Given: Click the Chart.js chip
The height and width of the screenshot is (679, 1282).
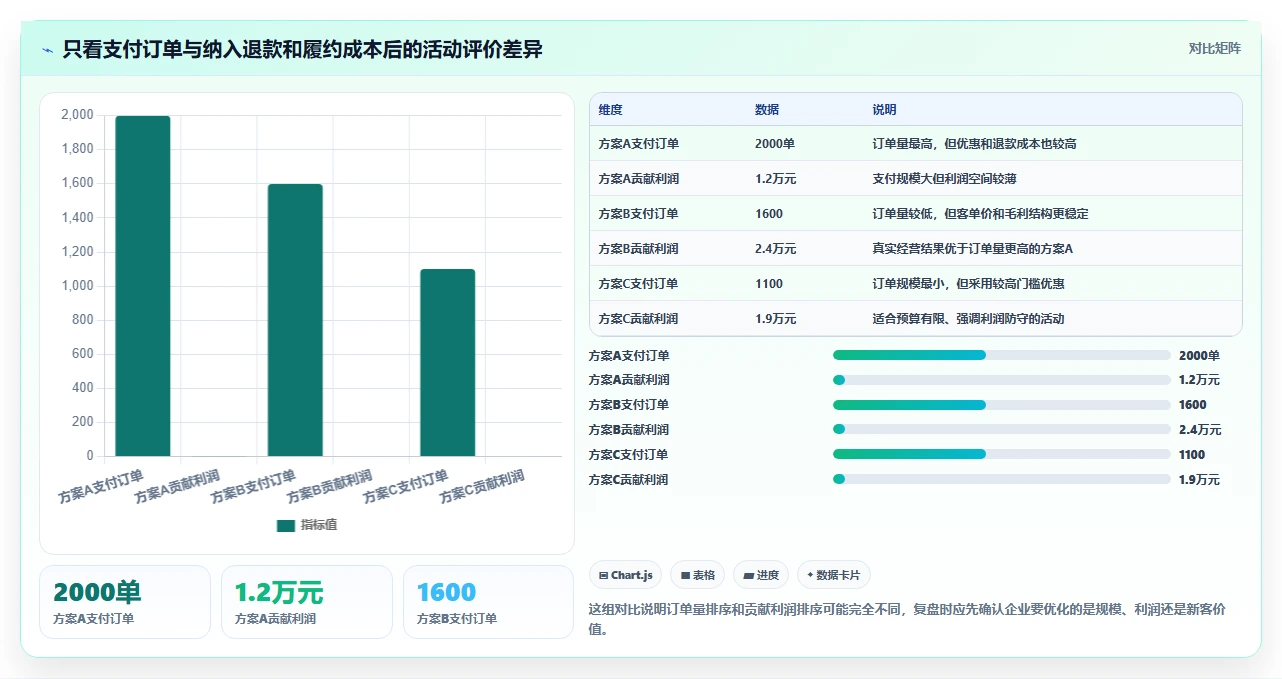Looking at the screenshot, I should (626, 575).
